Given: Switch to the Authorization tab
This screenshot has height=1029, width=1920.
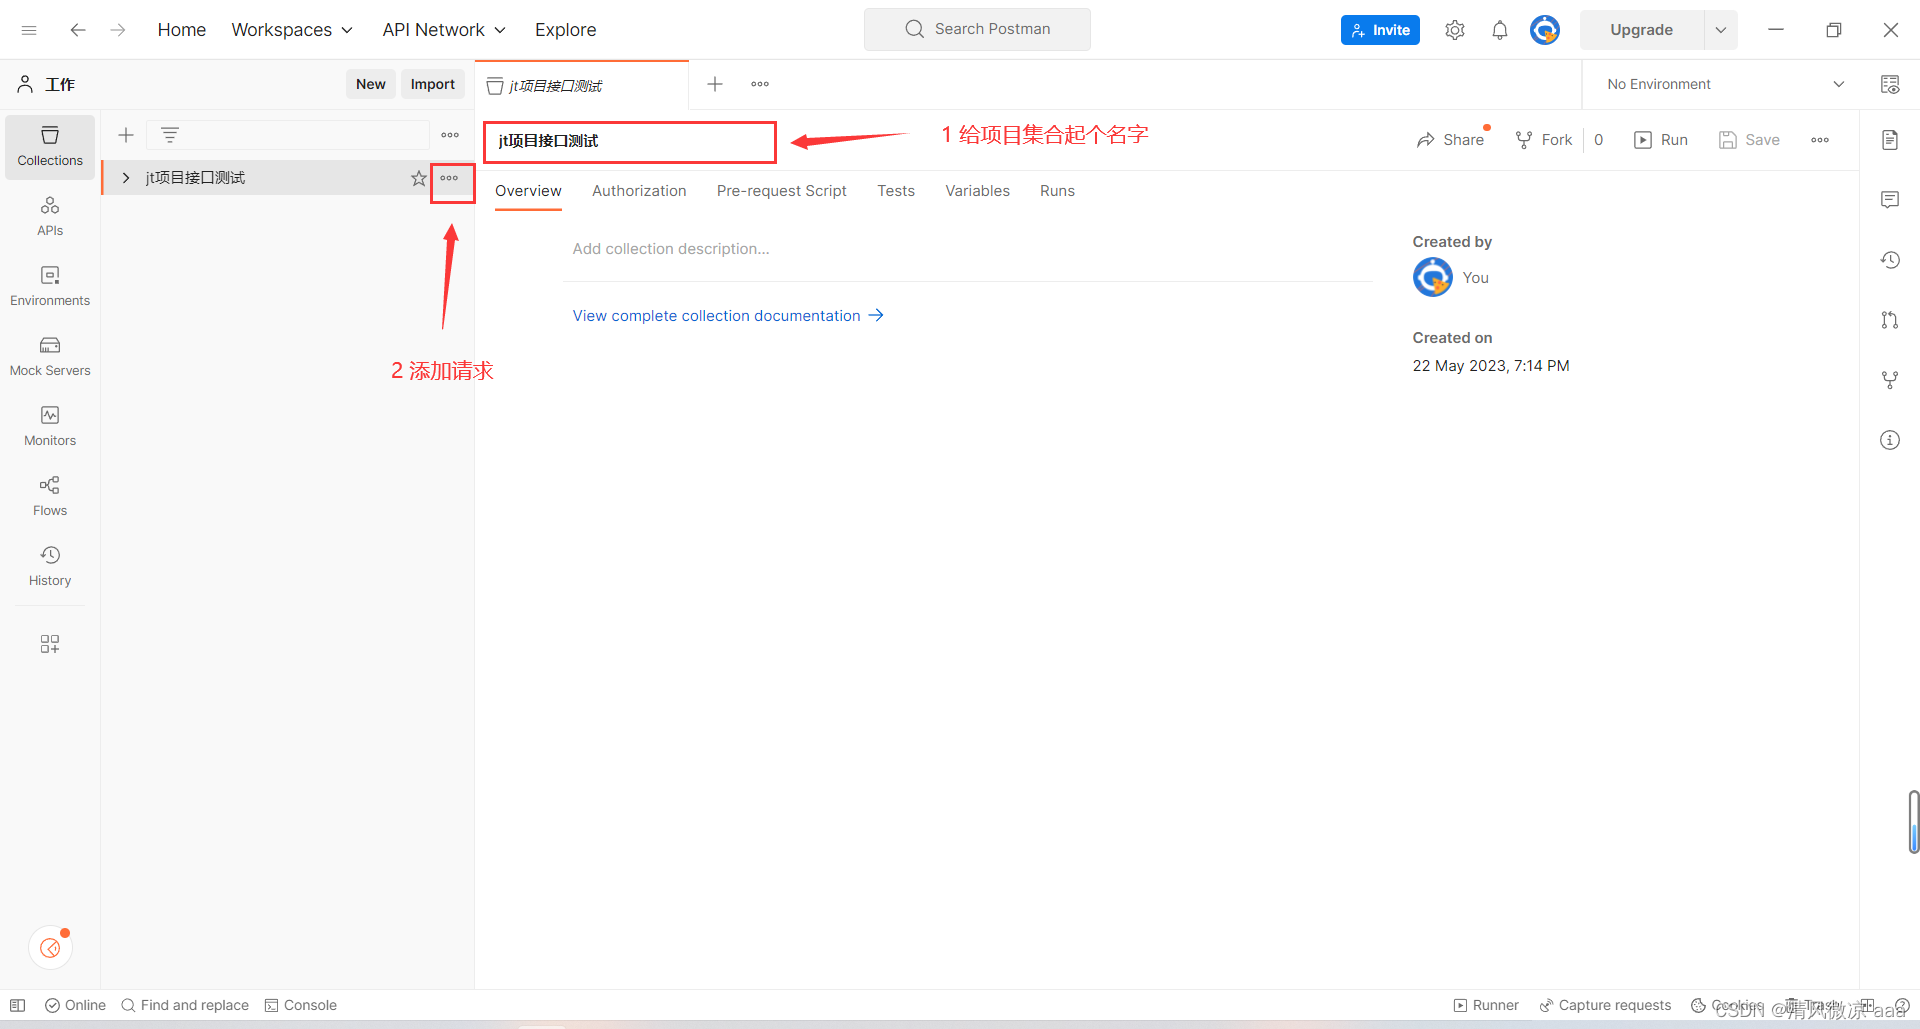Looking at the screenshot, I should (x=639, y=191).
